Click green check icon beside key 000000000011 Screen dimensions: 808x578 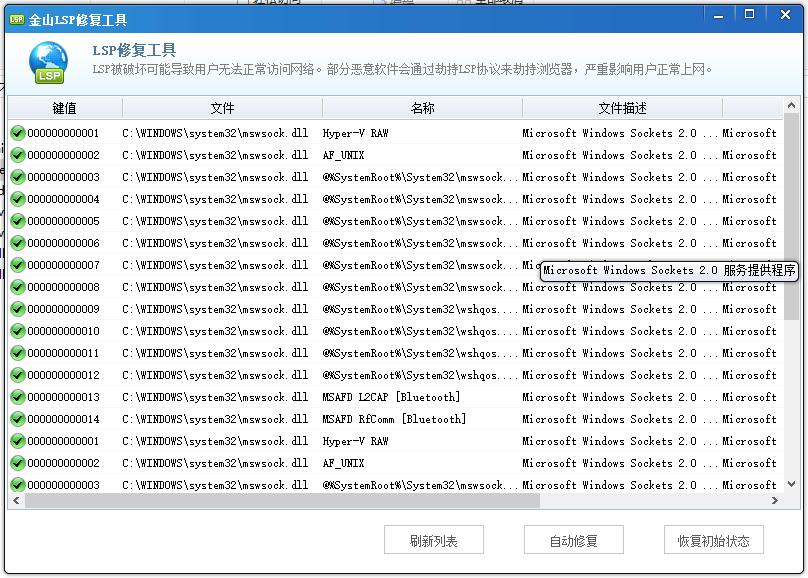(18, 353)
